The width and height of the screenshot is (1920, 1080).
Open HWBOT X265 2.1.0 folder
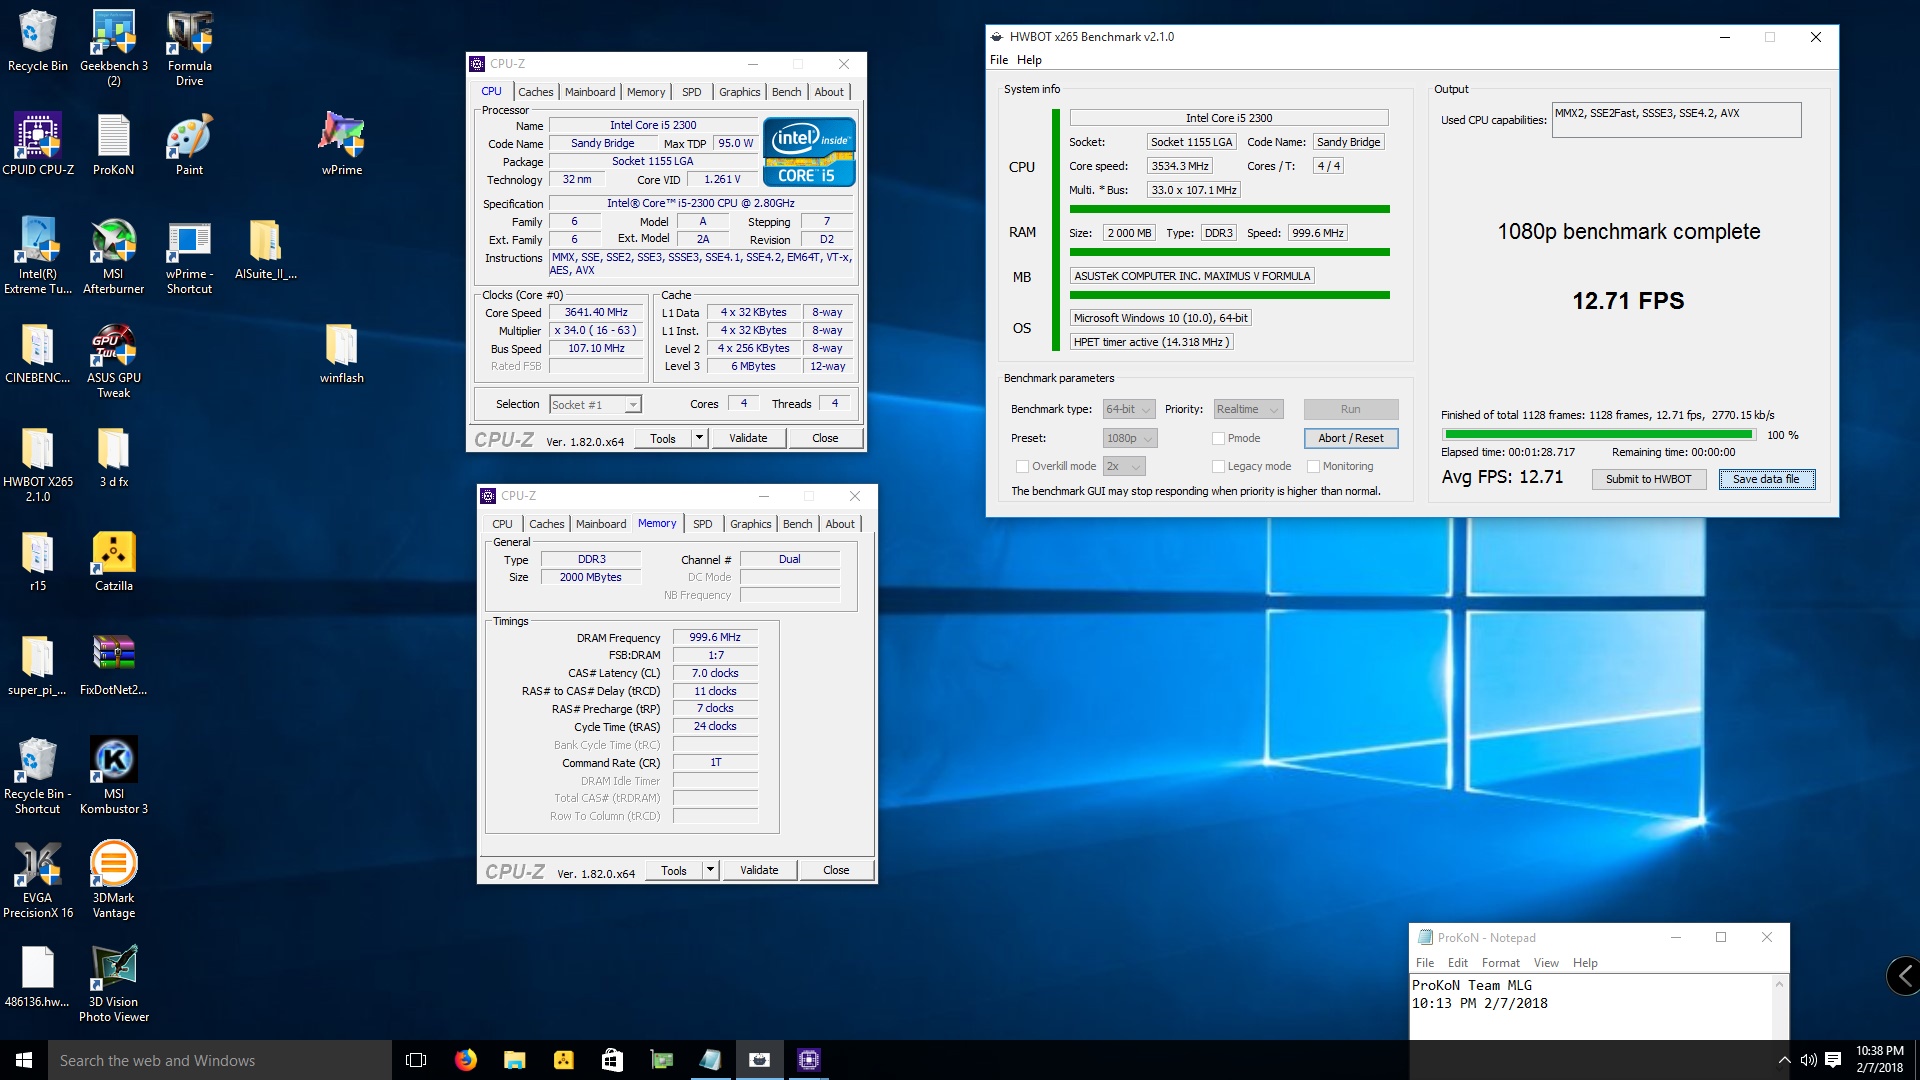click(x=37, y=464)
